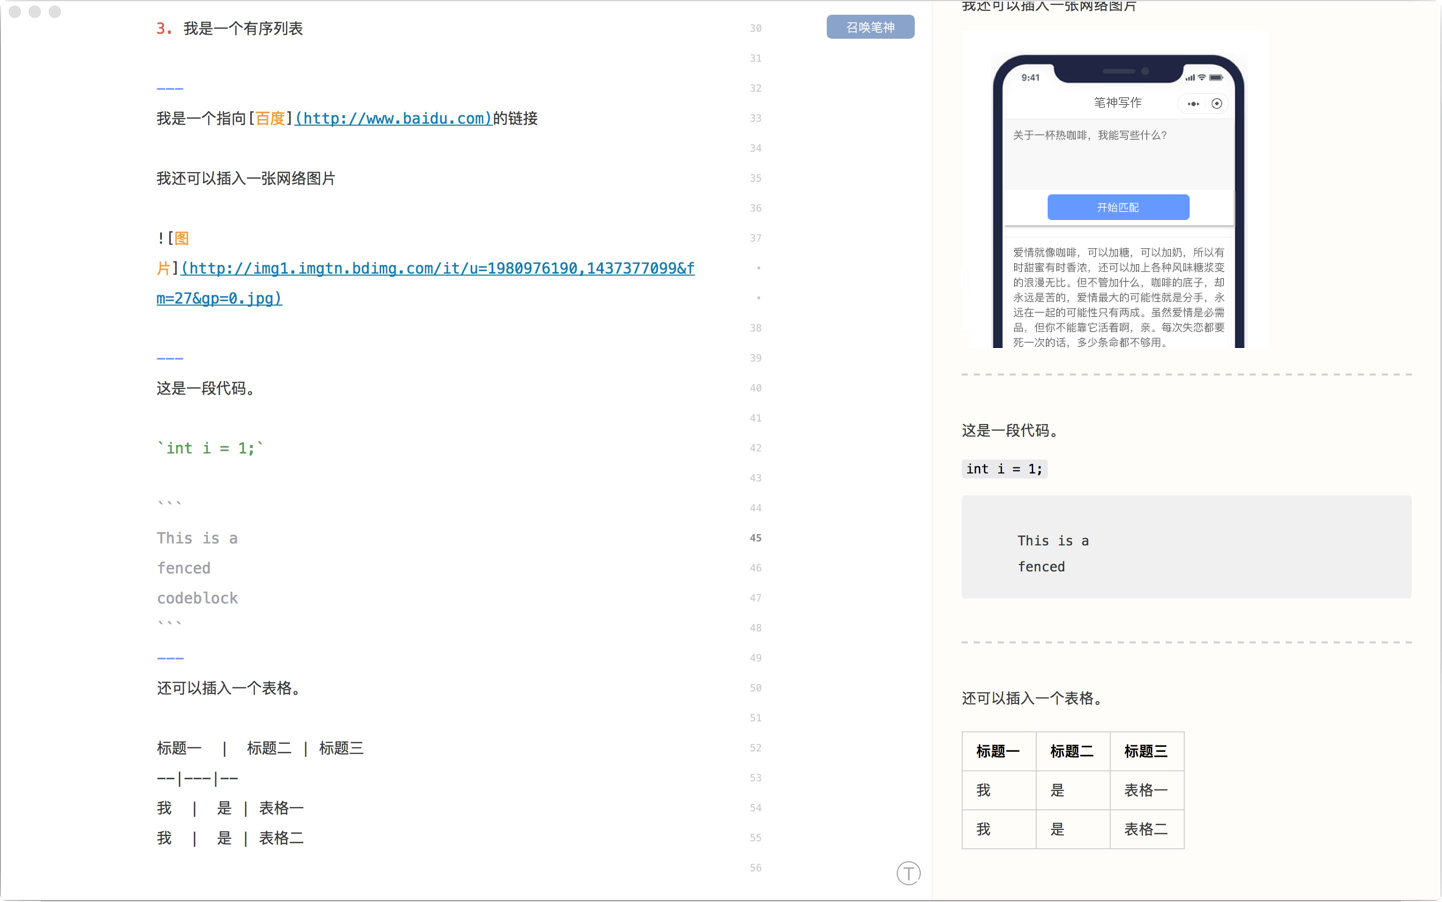Click the '我 | 是 | 表格二' editor line
The width and height of the screenshot is (1442, 902).
pos(230,838)
